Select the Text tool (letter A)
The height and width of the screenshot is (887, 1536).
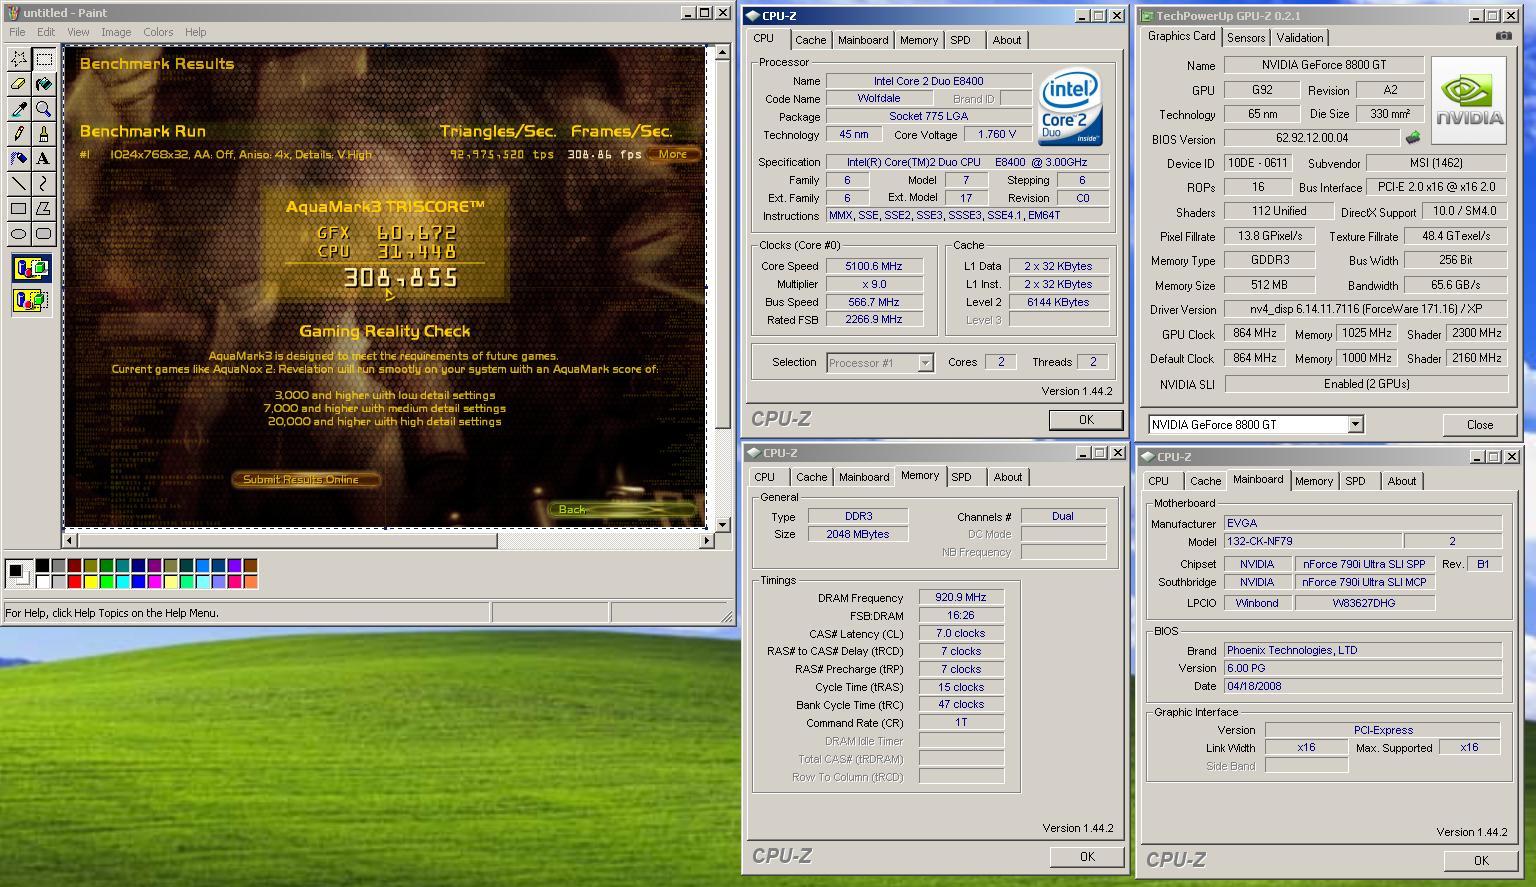click(x=43, y=159)
